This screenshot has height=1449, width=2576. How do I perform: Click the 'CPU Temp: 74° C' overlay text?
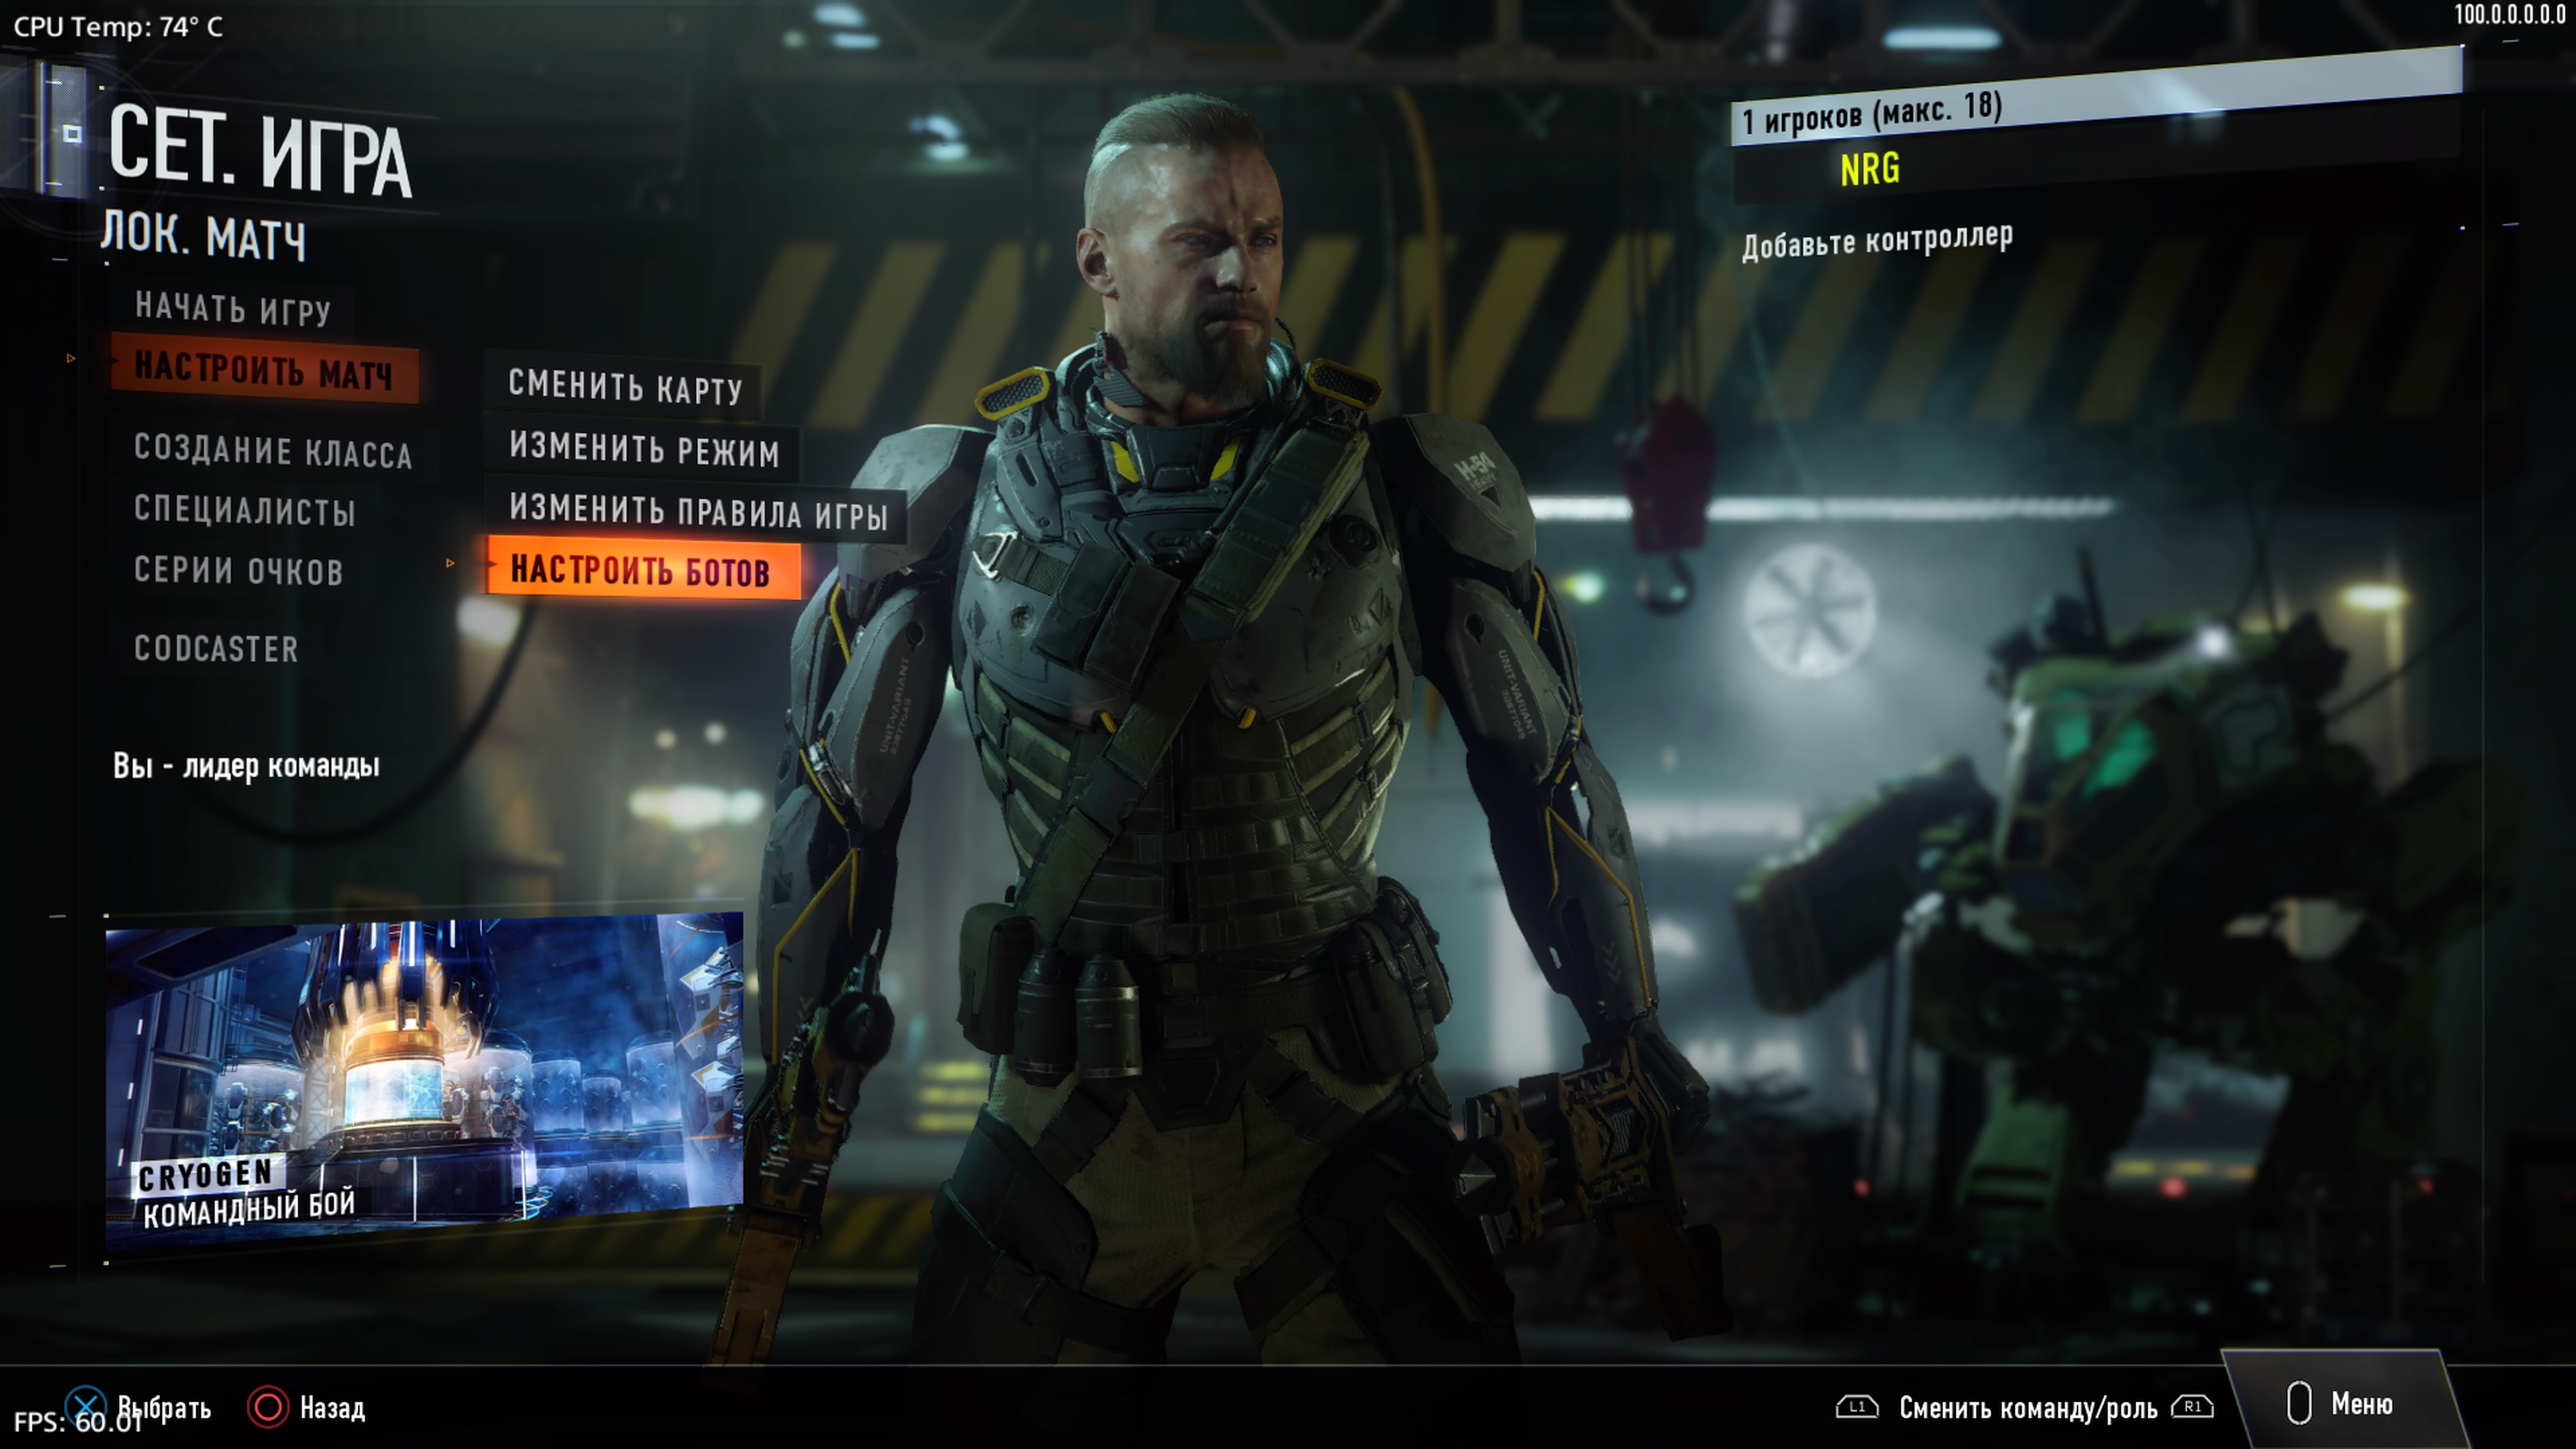point(118,27)
